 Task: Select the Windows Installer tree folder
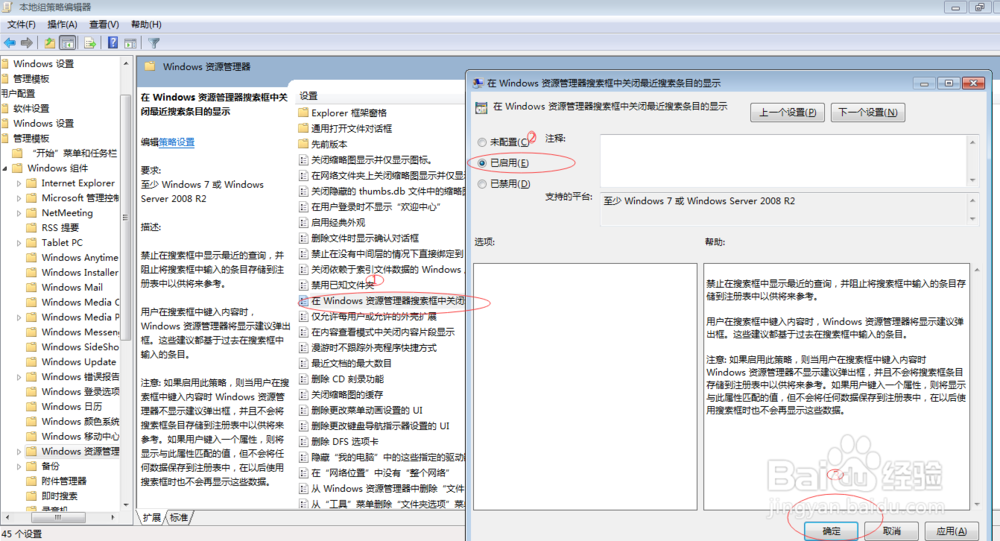80,272
